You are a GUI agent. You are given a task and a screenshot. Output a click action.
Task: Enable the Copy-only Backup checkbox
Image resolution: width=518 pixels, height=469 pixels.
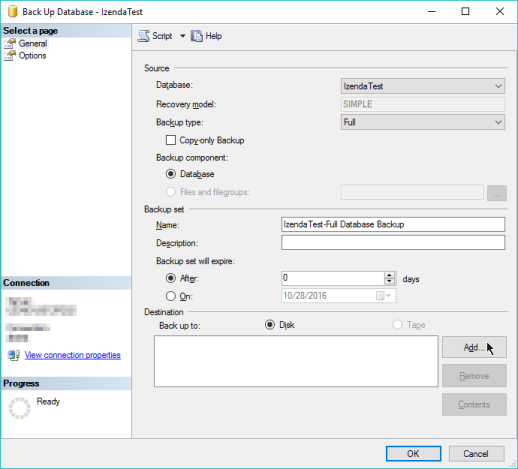pos(171,140)
